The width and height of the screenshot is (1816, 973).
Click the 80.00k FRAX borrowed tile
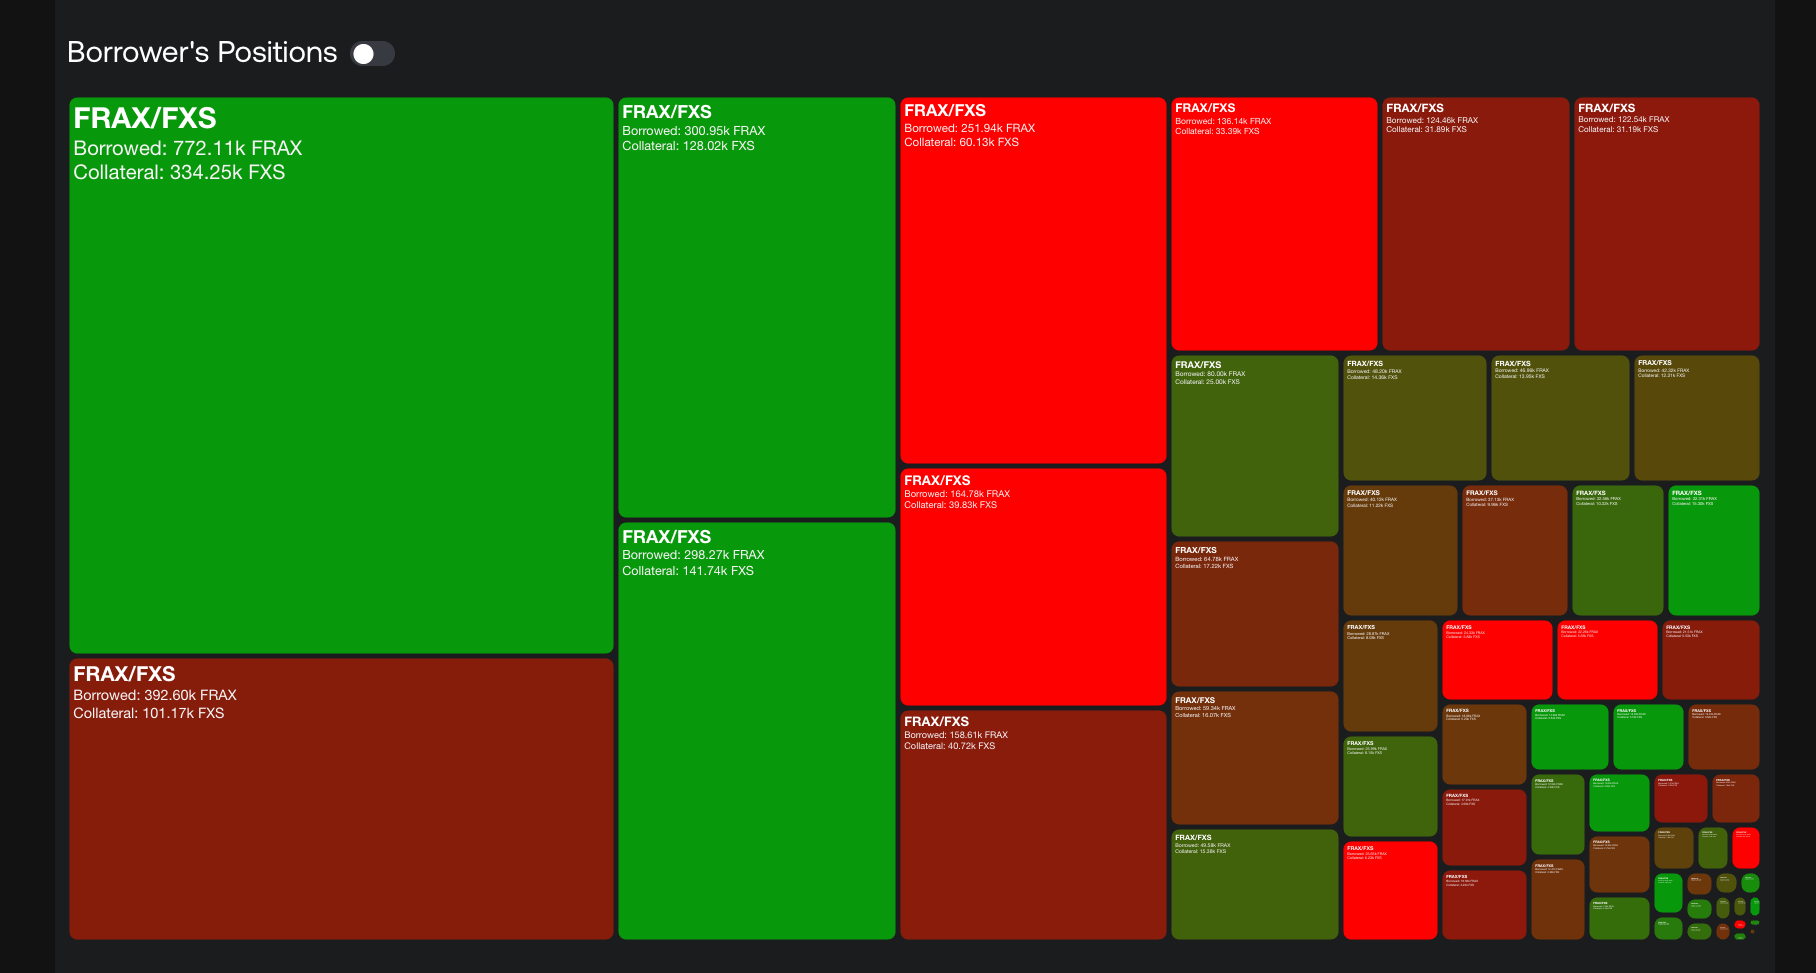1254,446
